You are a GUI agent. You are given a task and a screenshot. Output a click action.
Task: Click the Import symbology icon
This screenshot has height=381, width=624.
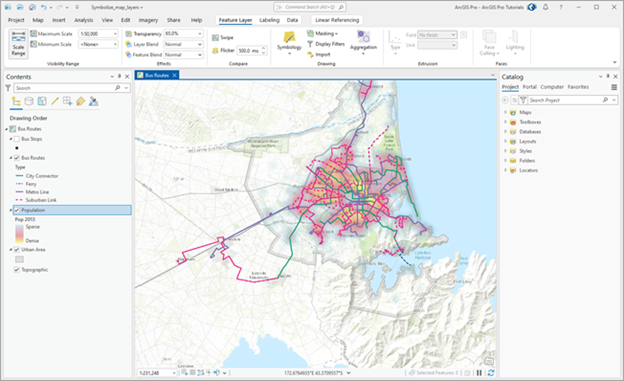(x=310, y=55)
